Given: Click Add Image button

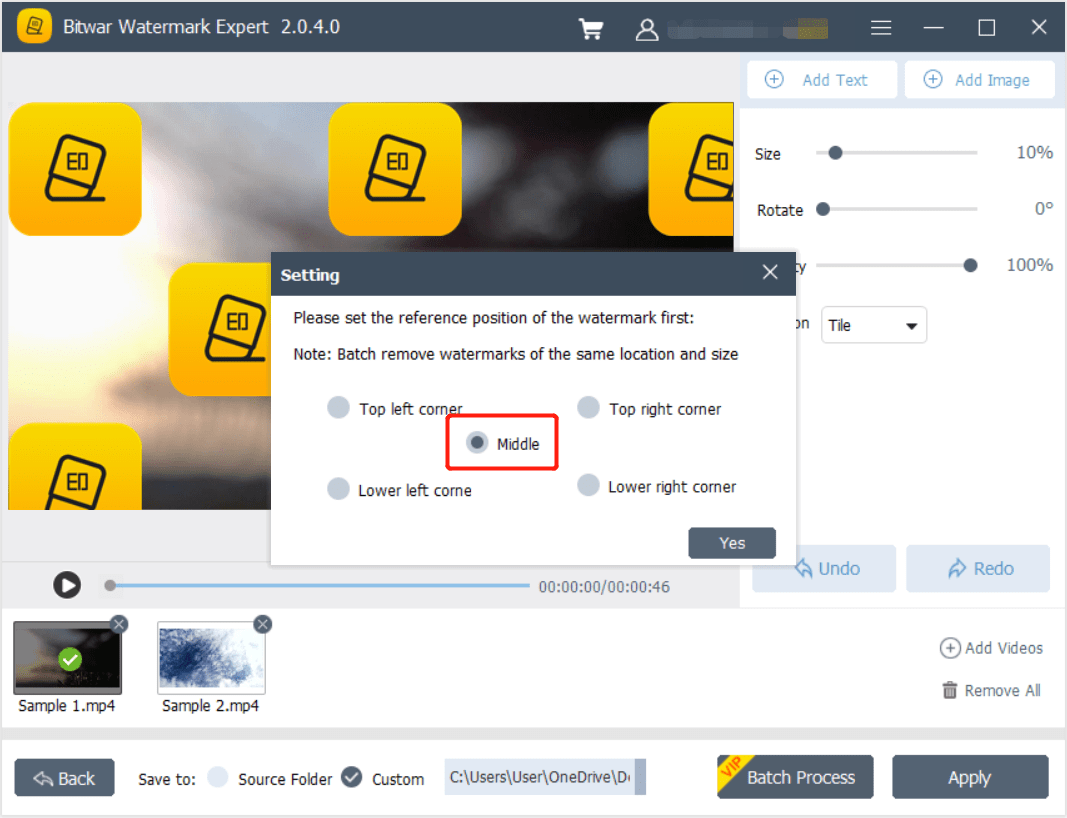Looking at the screenshot, I should tap(979, 80).
